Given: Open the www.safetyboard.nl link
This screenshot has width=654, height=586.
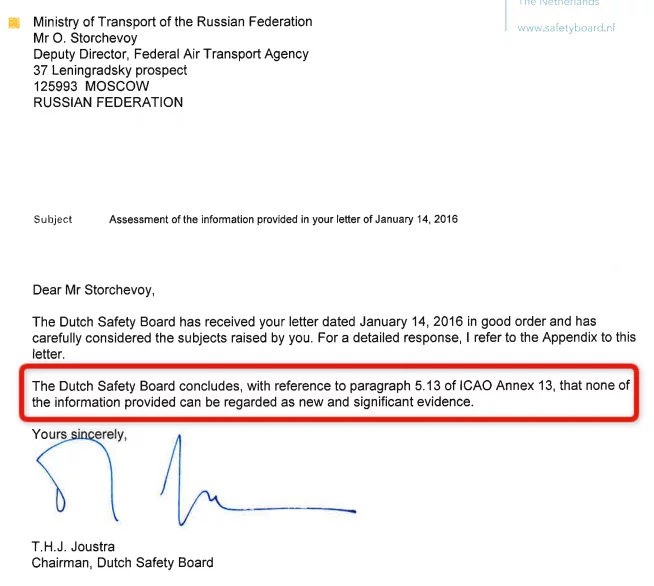Looking at the screenshot, I should point(566,28).
